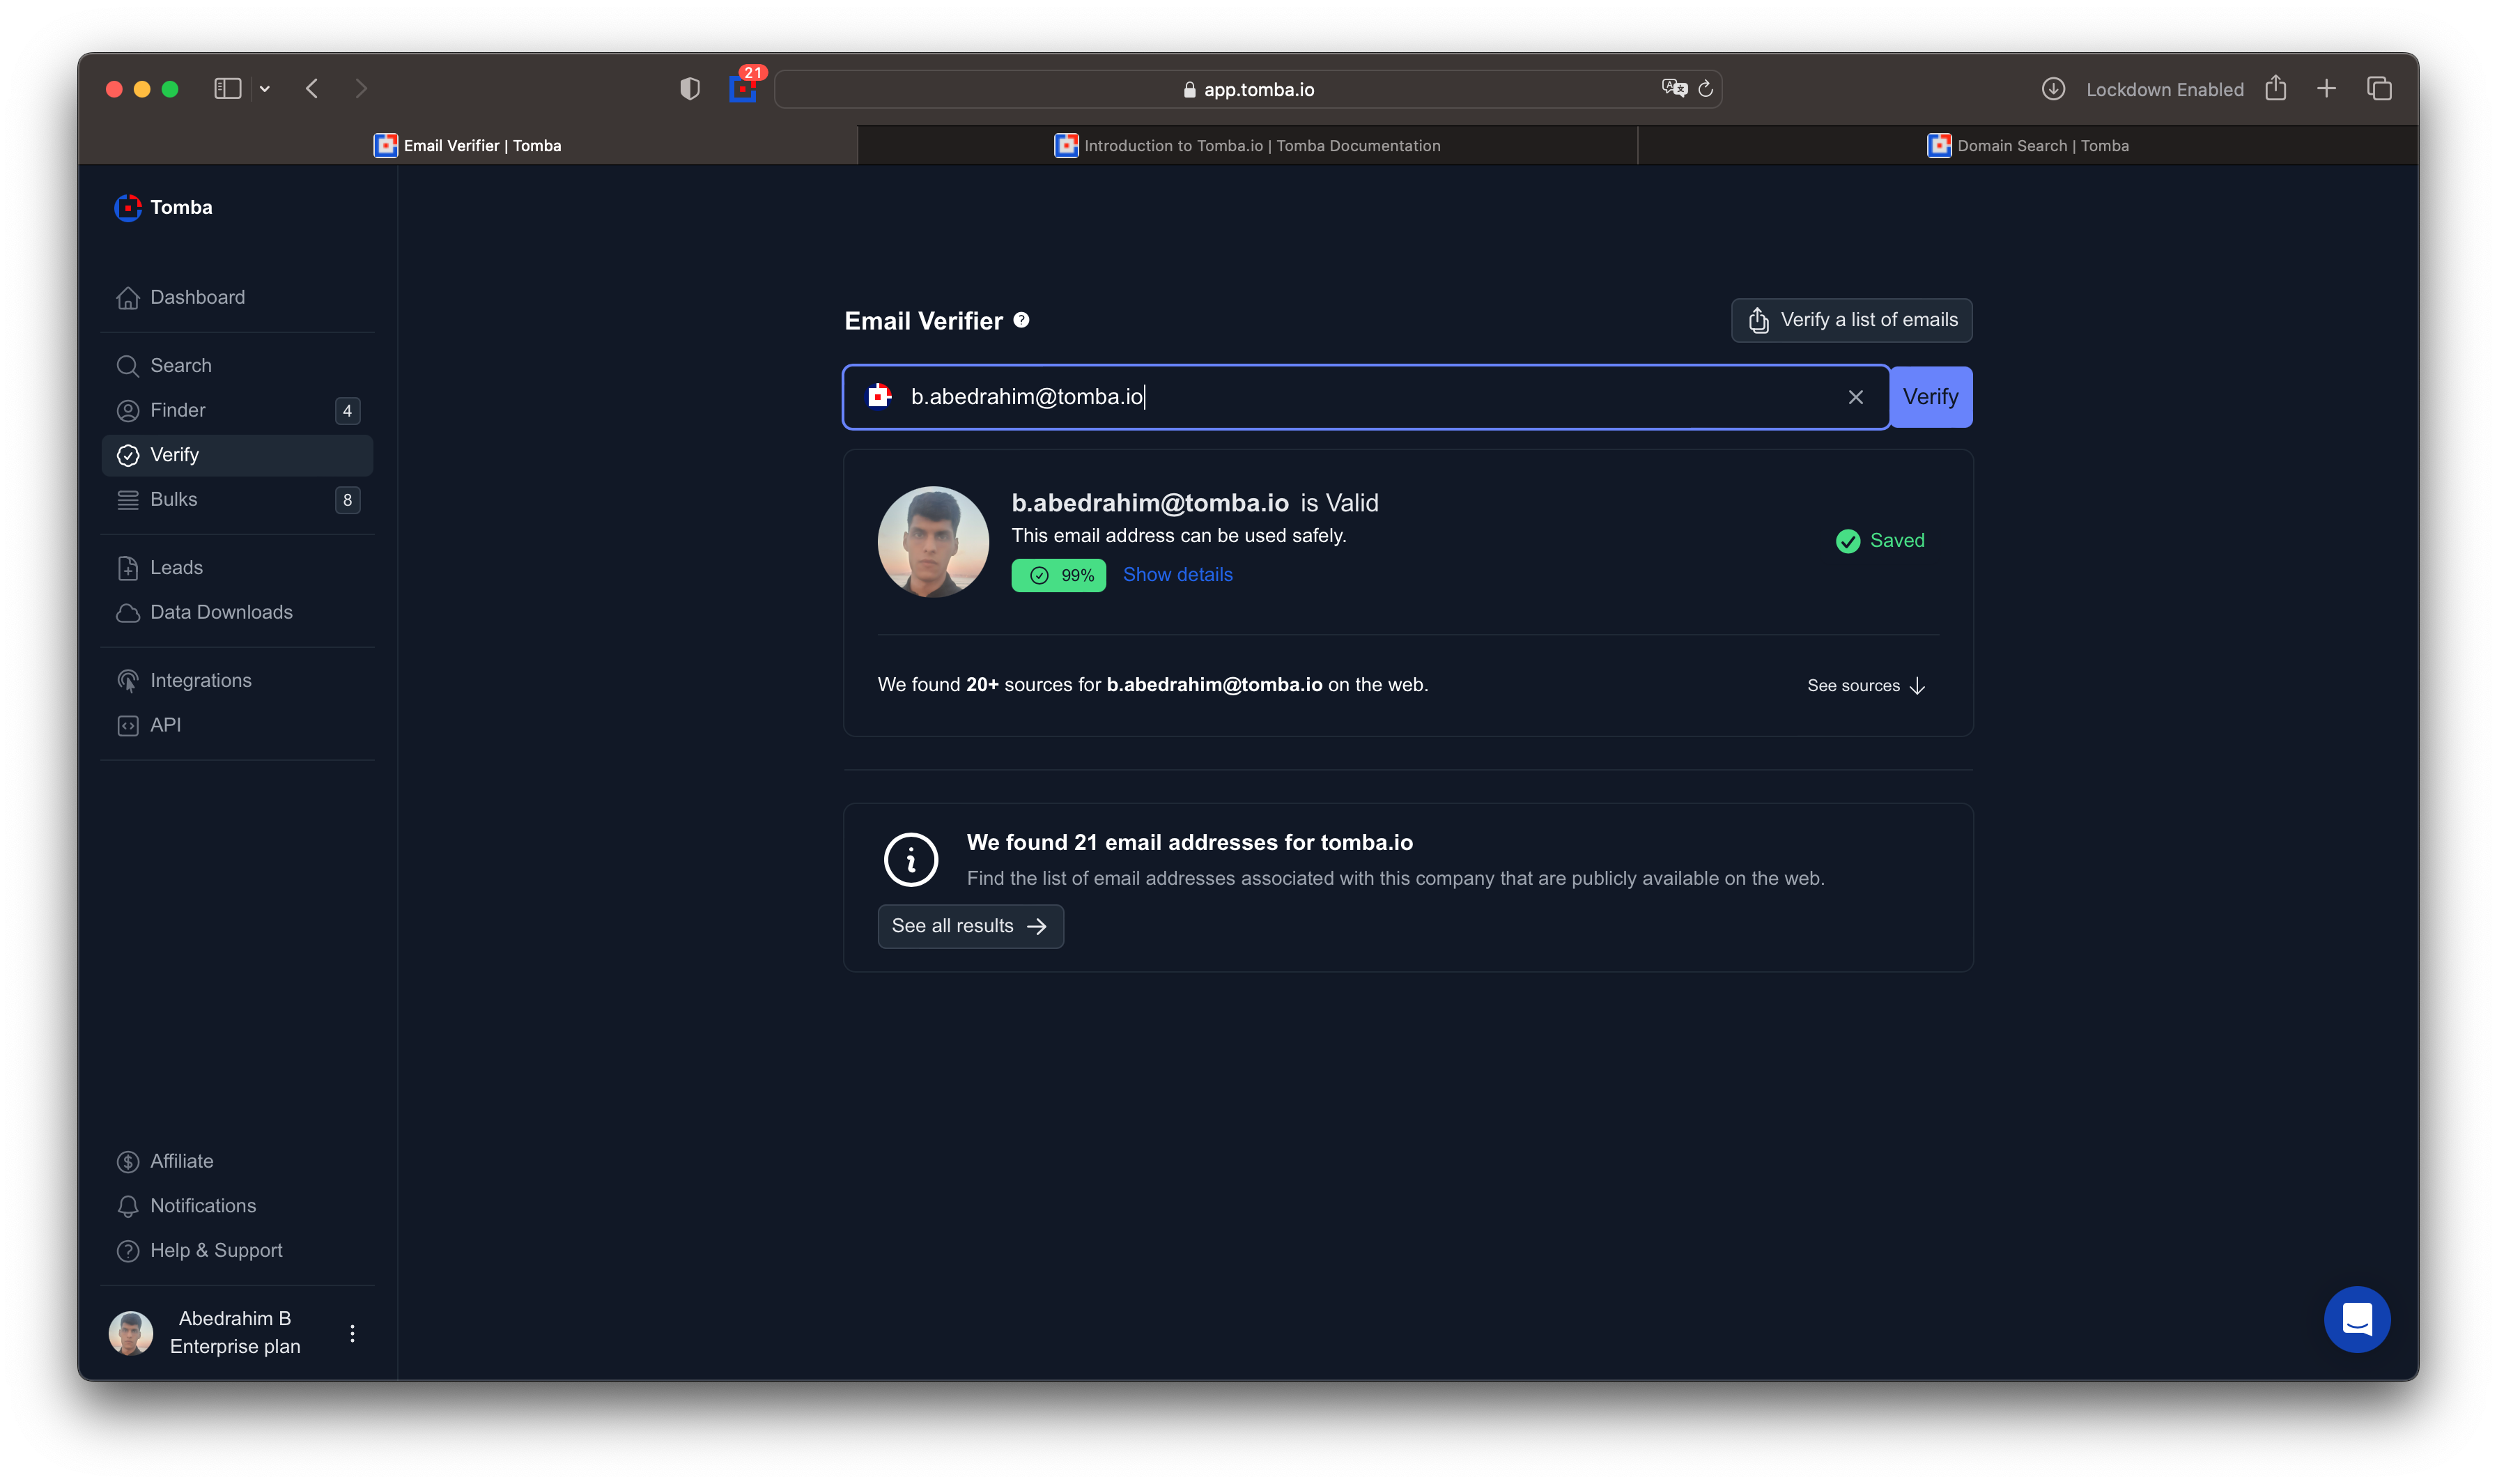Click 'This email address can be used safely.'
This screenshot has width=2497, height=1484.
coord(1178,536)
